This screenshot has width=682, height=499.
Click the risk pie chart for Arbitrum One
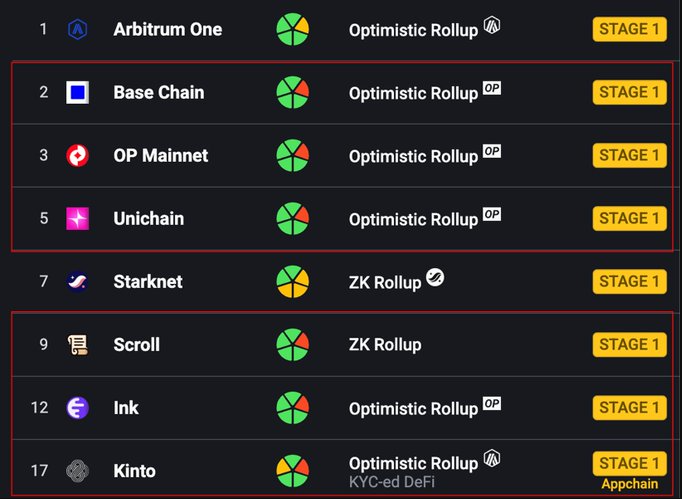click(x=293, y=29)
